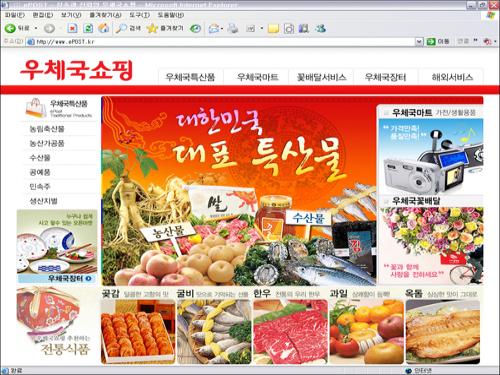Open the 옥돔 grilled fish thumbnail
500x375 pixels.
tap(443, 331)
